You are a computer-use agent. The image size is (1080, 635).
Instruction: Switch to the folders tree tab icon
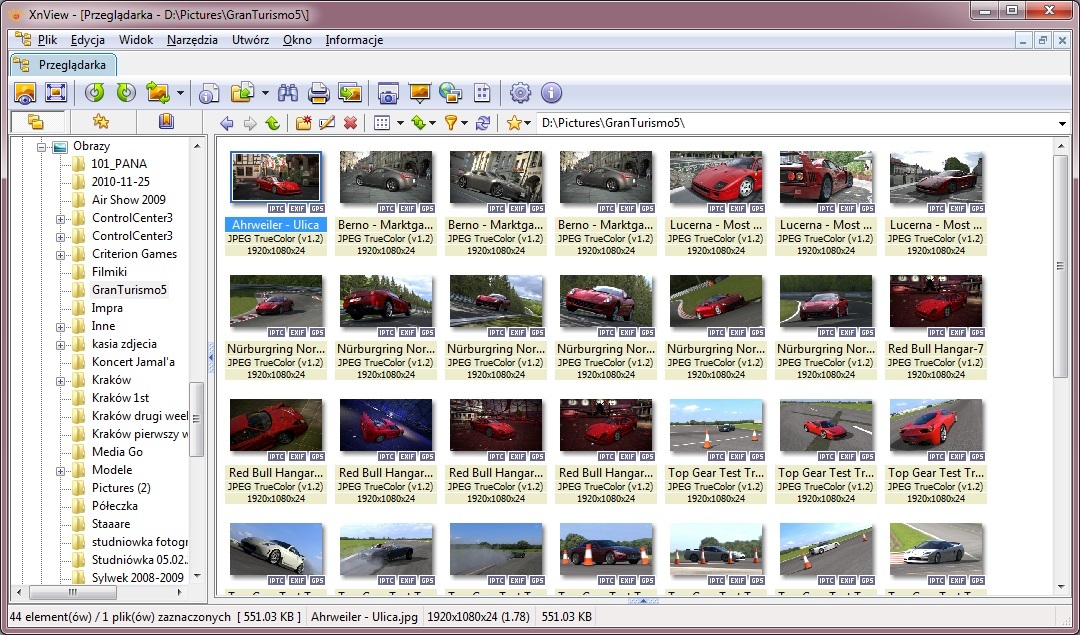click(36, 122)
